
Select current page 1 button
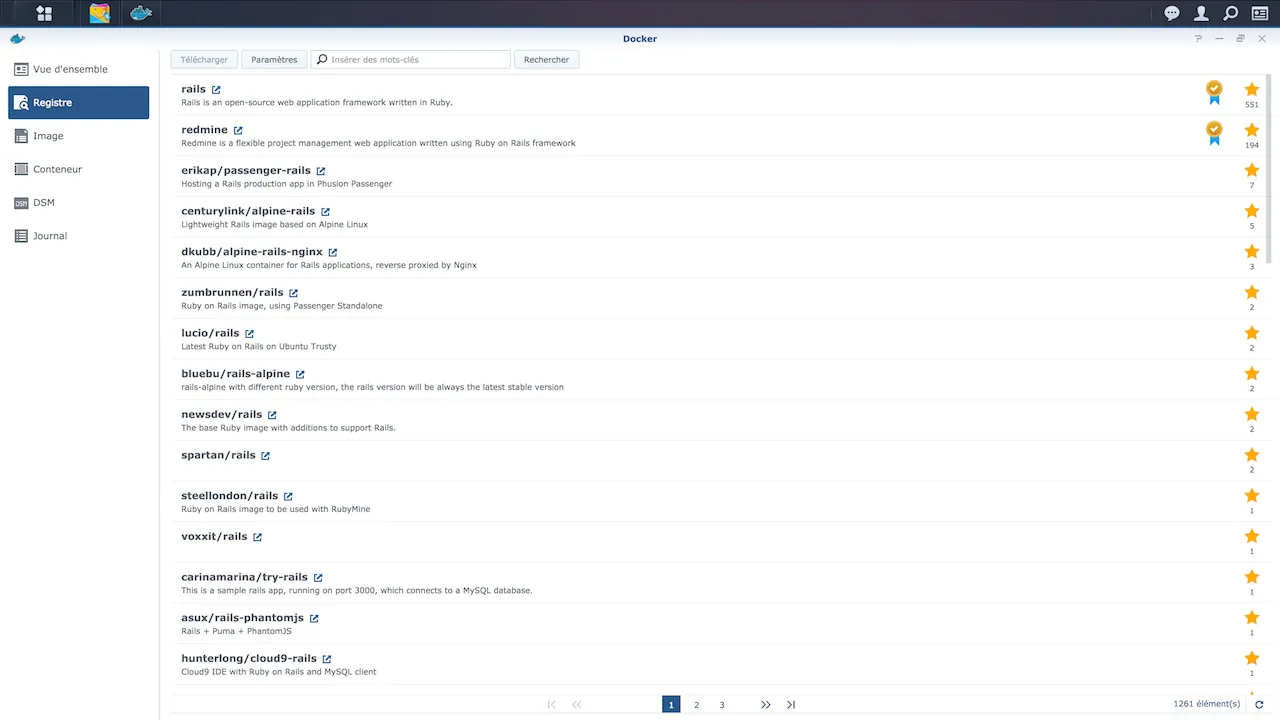point(671,705)
